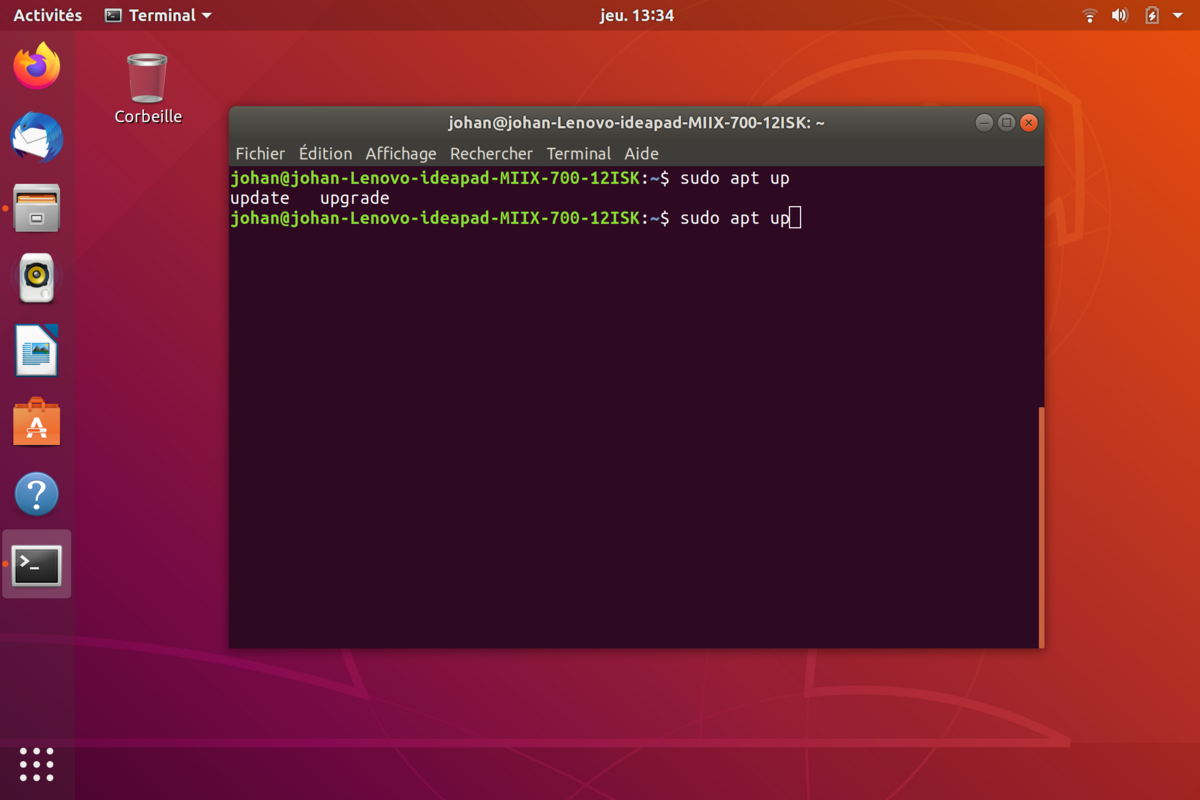The width and height of the screenshot is (1200, 800).
Task: Click the battery status icon
Action: [x=1151, y=15]
